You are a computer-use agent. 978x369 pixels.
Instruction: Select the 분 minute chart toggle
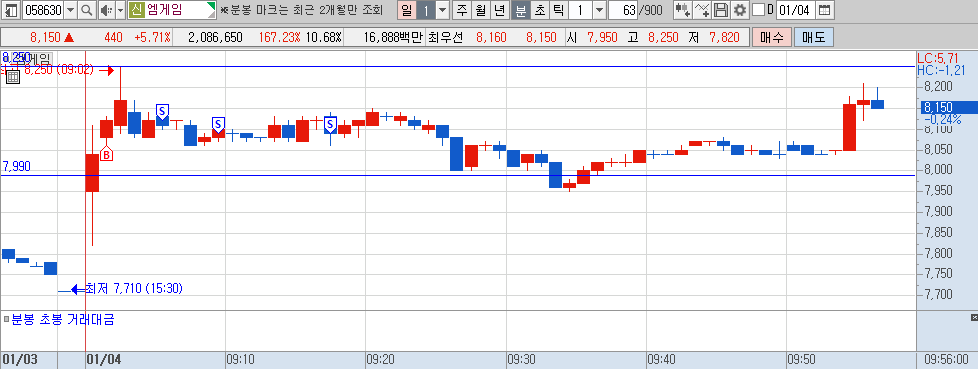[x=520, y=10]
